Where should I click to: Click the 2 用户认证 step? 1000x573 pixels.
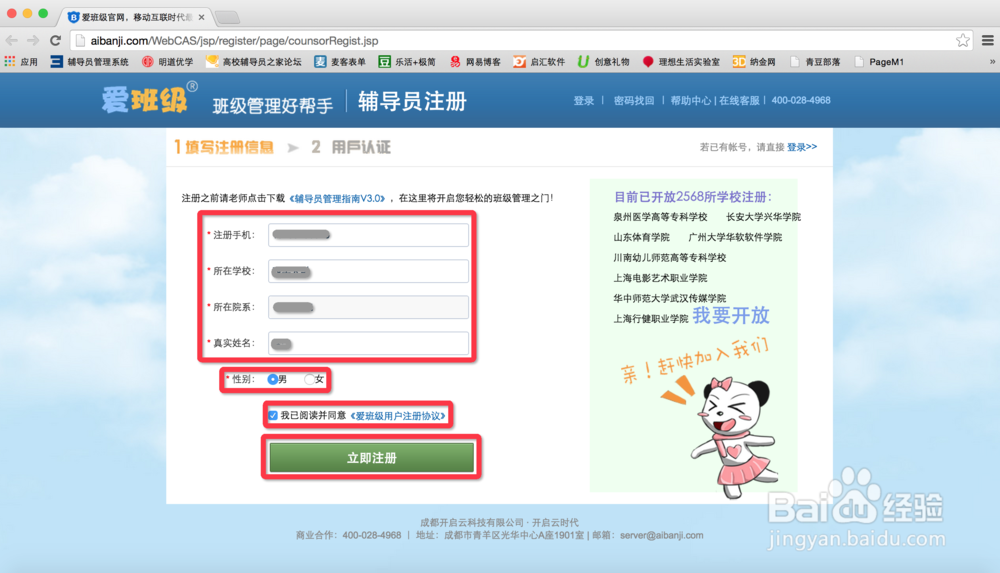pyautogui.click(x=351, y=147)
